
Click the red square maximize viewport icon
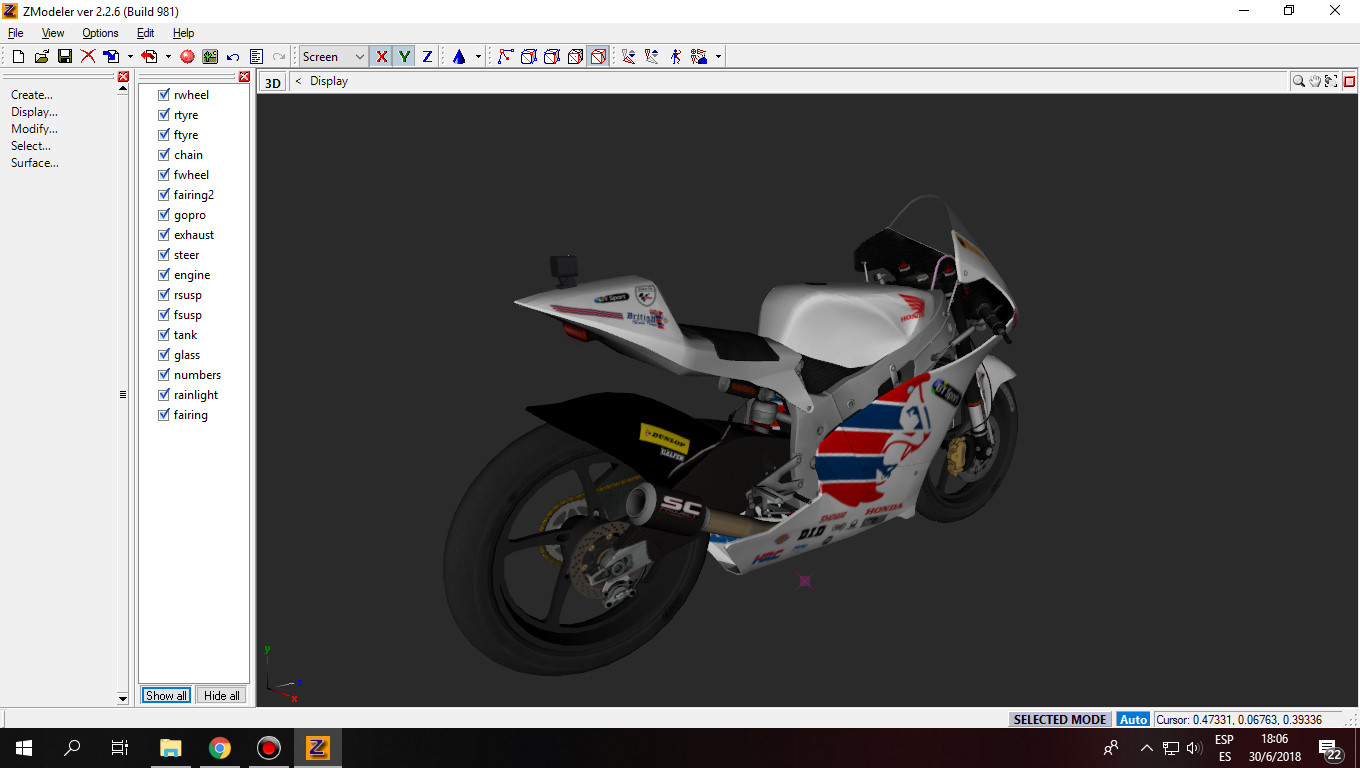click(x=1349, y=81)
